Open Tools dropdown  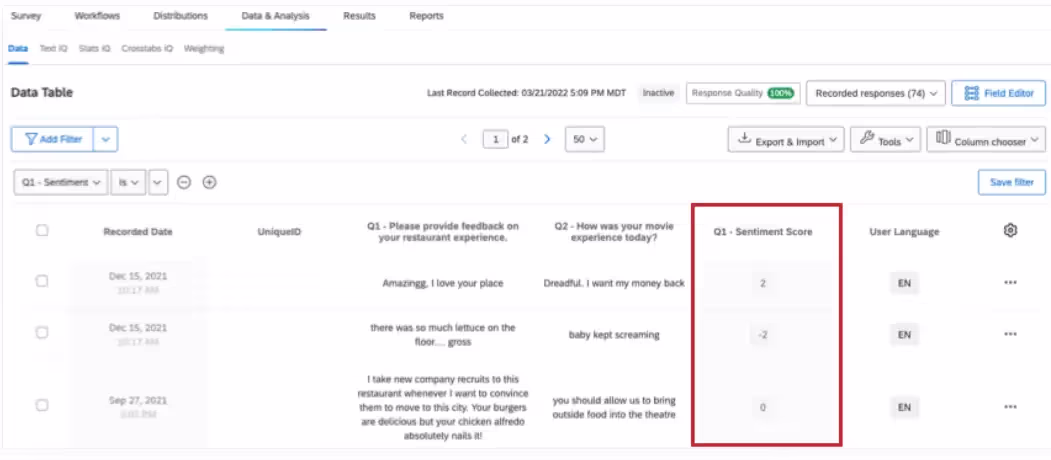(885, 139)
